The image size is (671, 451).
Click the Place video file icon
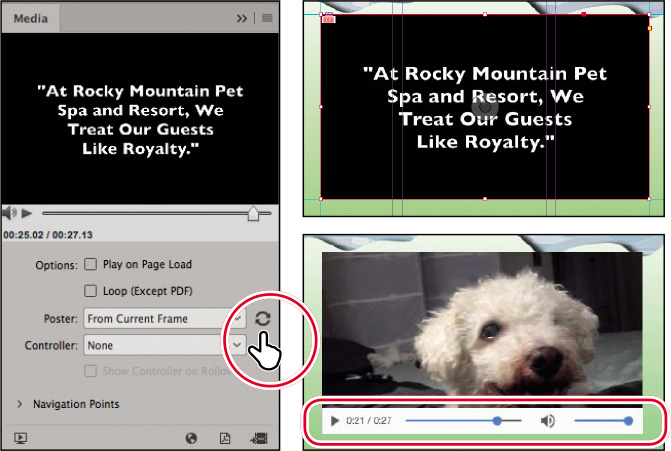(x=259, y=438)
